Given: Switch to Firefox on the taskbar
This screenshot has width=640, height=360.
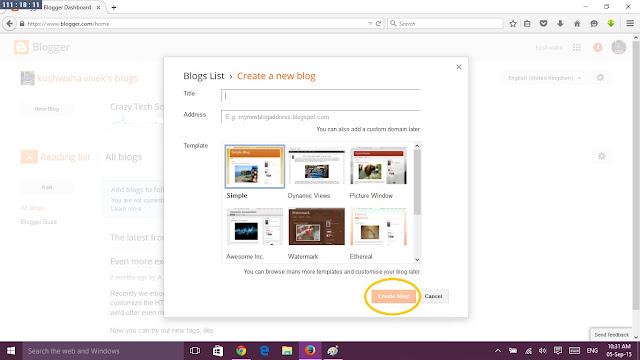Looking at the screenshot, I should 310,351.
